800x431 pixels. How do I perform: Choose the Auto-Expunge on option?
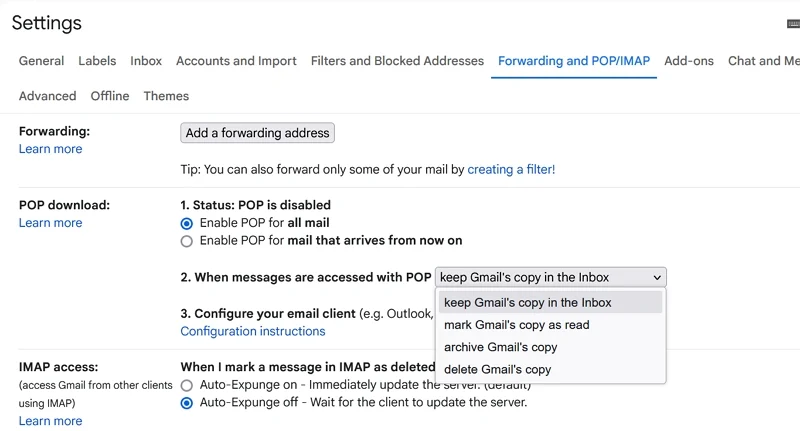(x=187, y=385)
